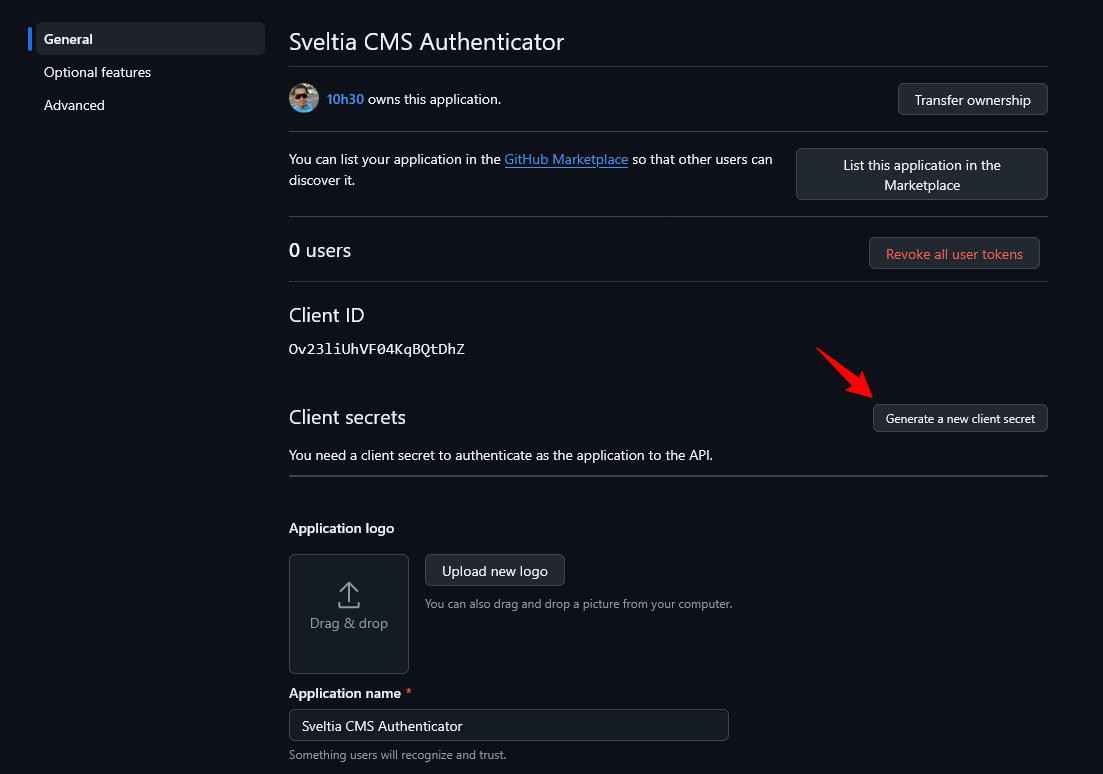Open the General settings tab

tap(150, 39)
